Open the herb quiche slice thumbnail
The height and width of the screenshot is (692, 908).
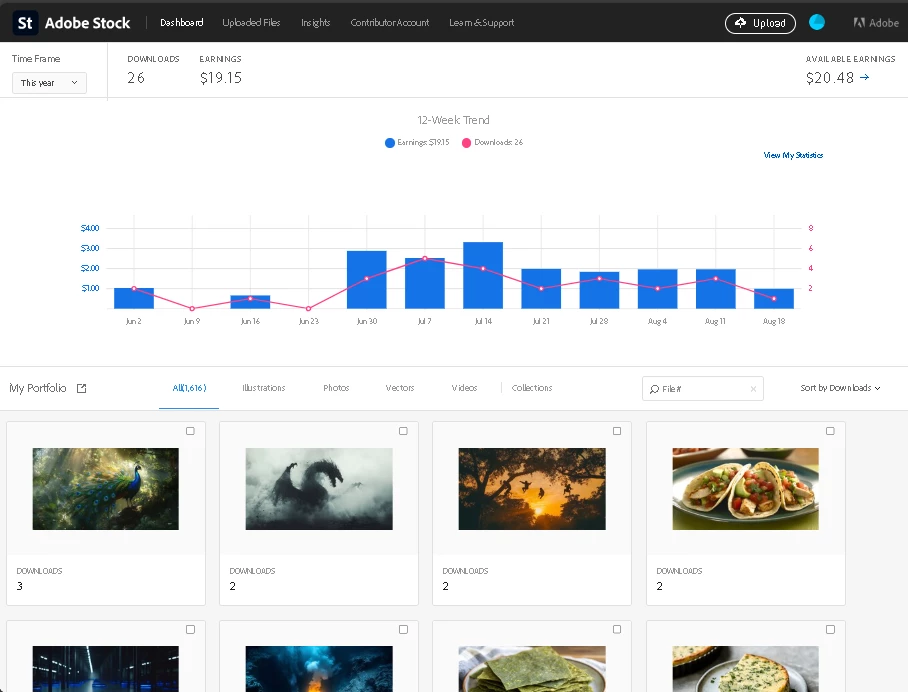[745, 669]
